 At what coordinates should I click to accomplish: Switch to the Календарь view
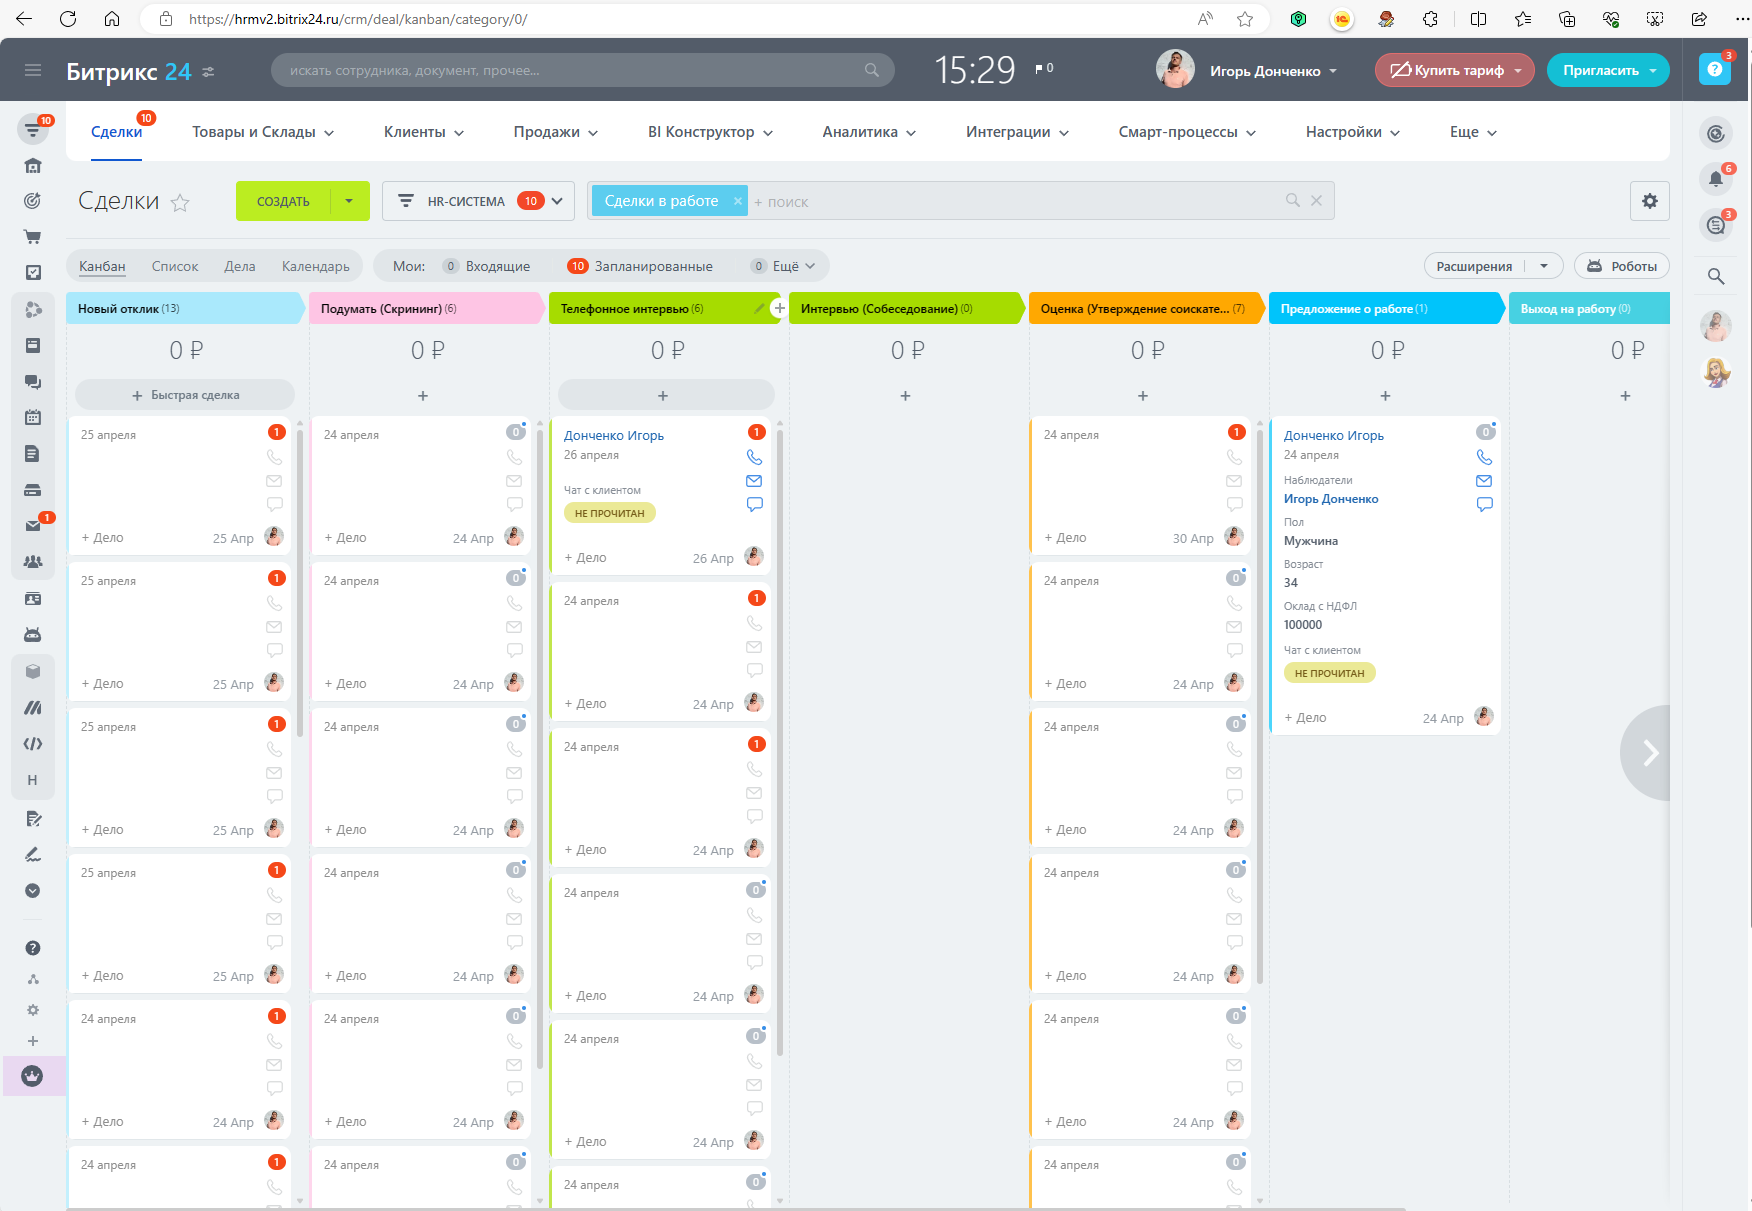pos(316,266)
